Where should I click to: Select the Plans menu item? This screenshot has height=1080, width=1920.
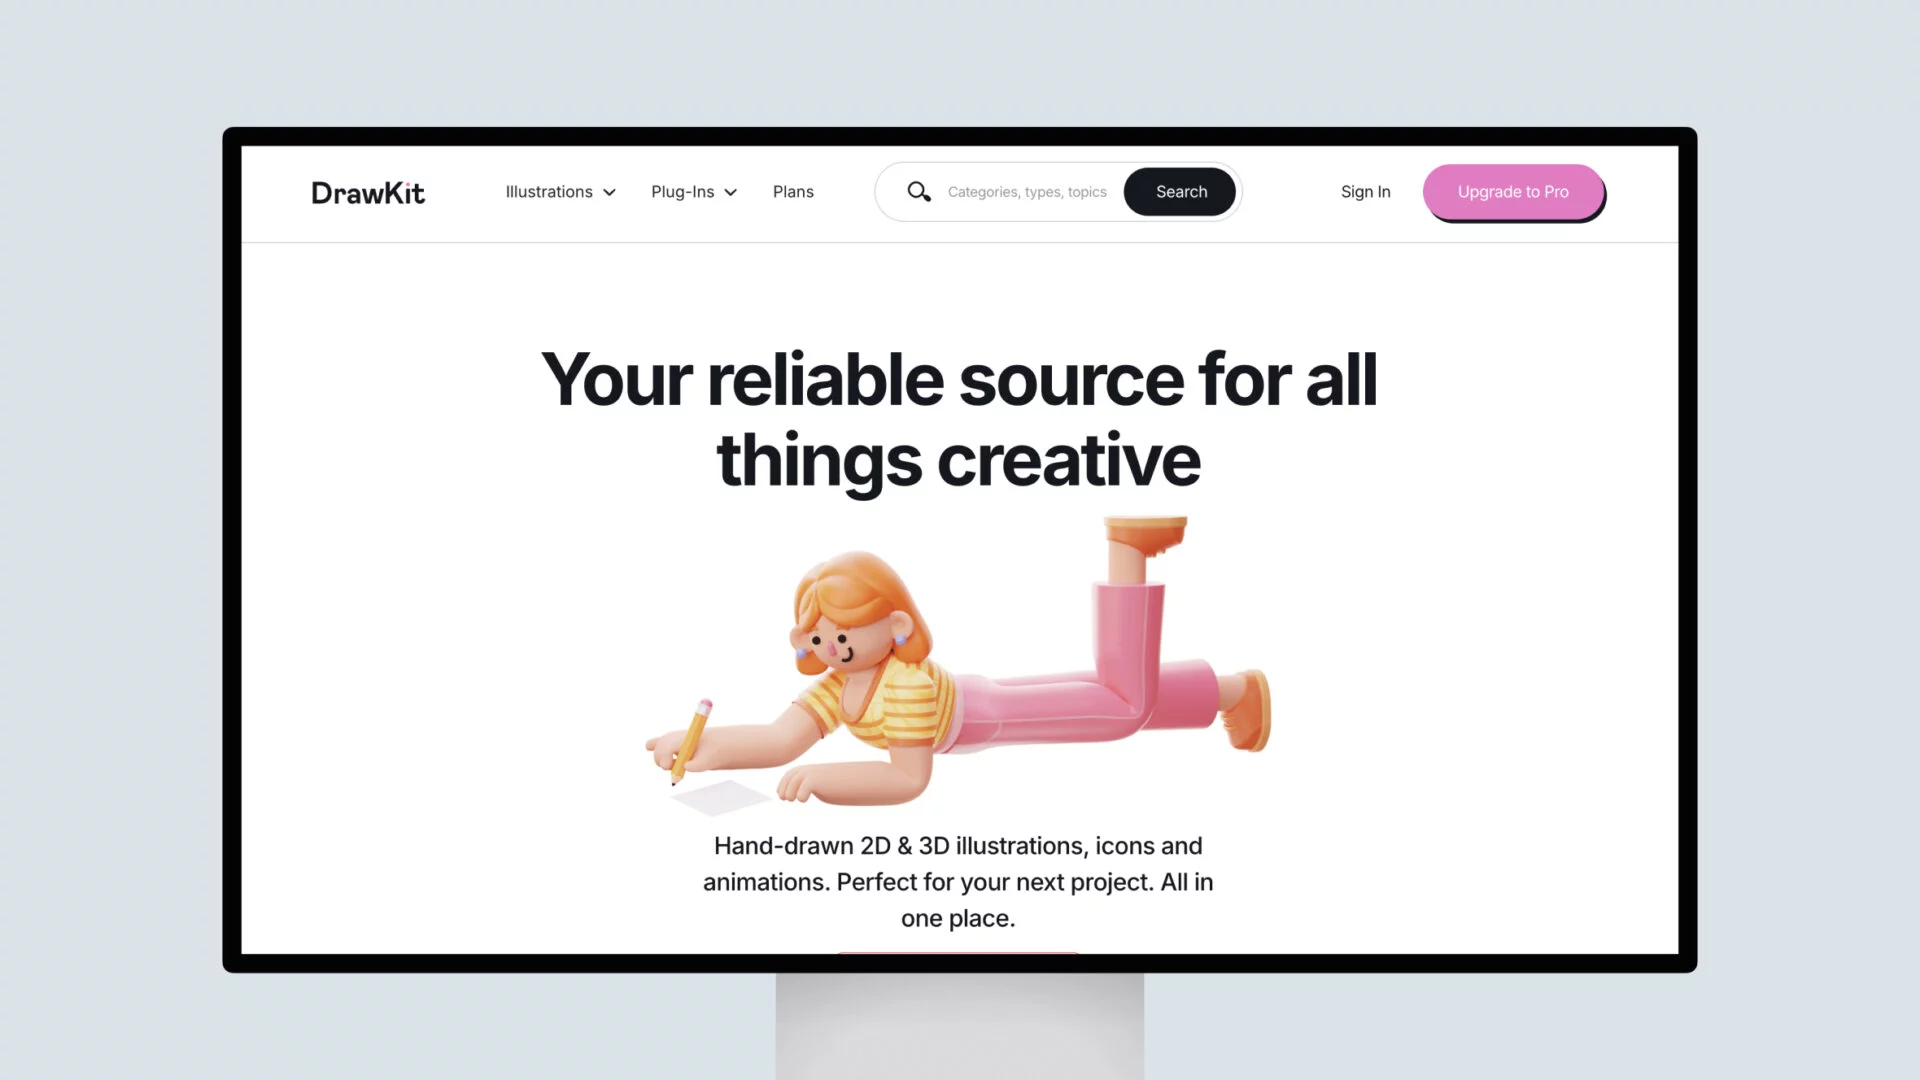[793, 191]
